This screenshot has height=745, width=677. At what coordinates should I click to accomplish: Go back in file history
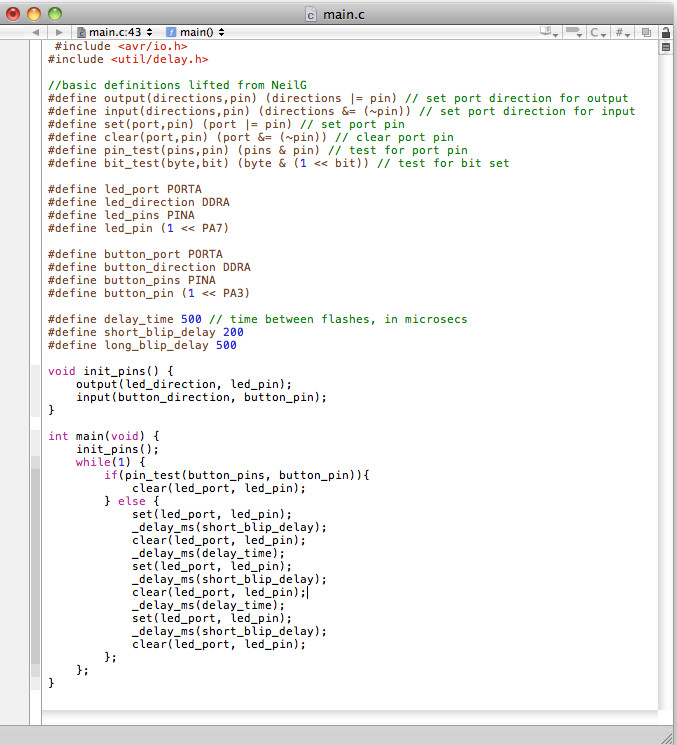(36, 32)
